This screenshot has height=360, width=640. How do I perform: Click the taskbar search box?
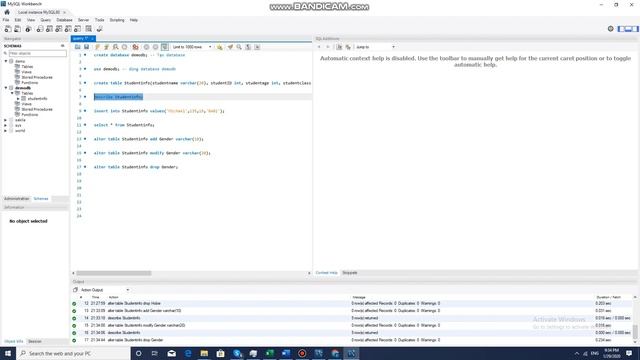73,353
